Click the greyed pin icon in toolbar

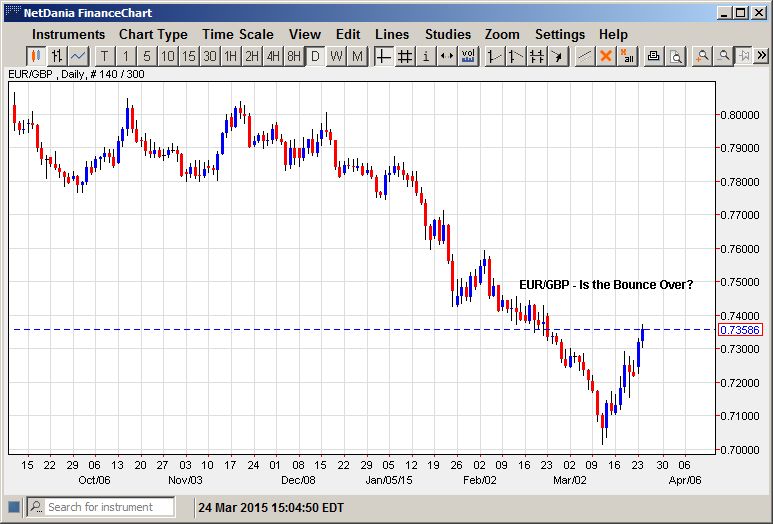[x=744, y=56]
